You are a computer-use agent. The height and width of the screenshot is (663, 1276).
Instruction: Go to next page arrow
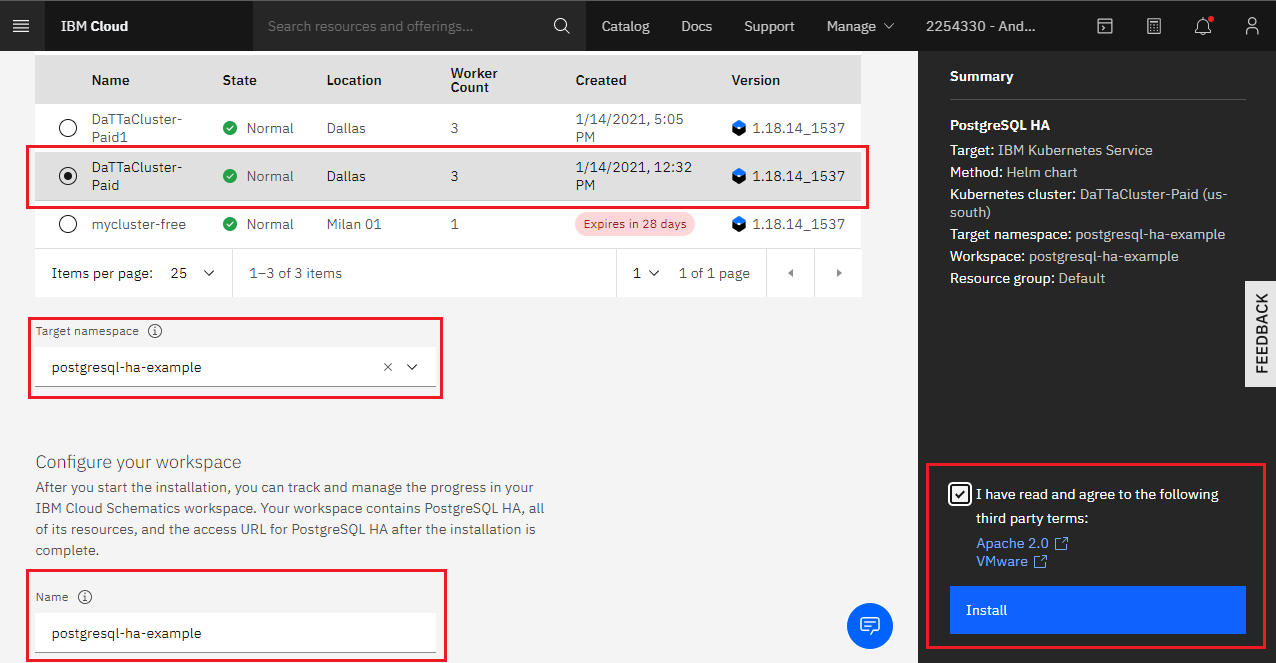pyautogui.click(x=838, y=273)
